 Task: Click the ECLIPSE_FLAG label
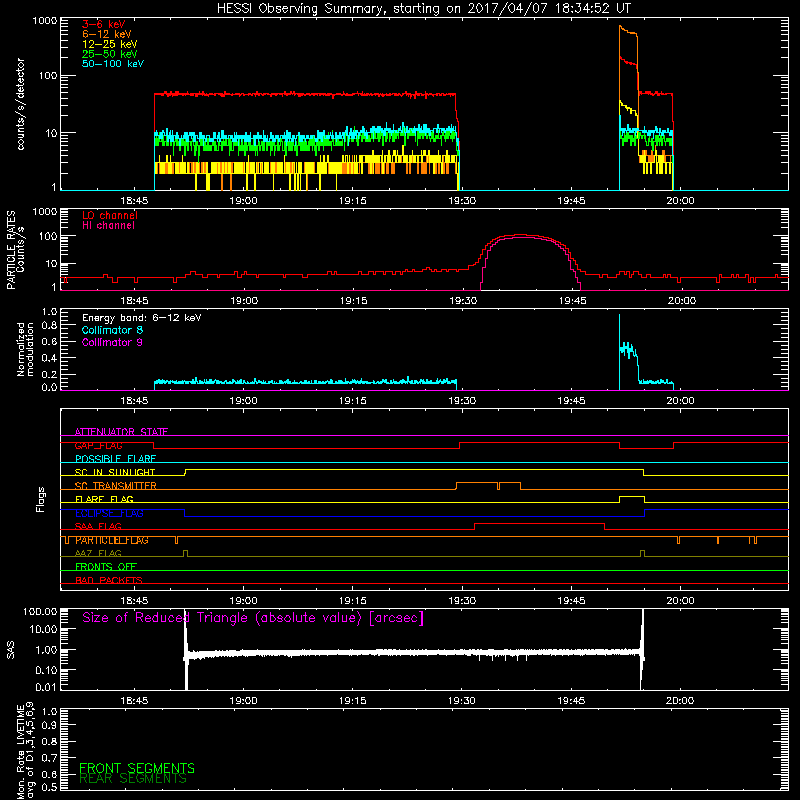(109, 513)
